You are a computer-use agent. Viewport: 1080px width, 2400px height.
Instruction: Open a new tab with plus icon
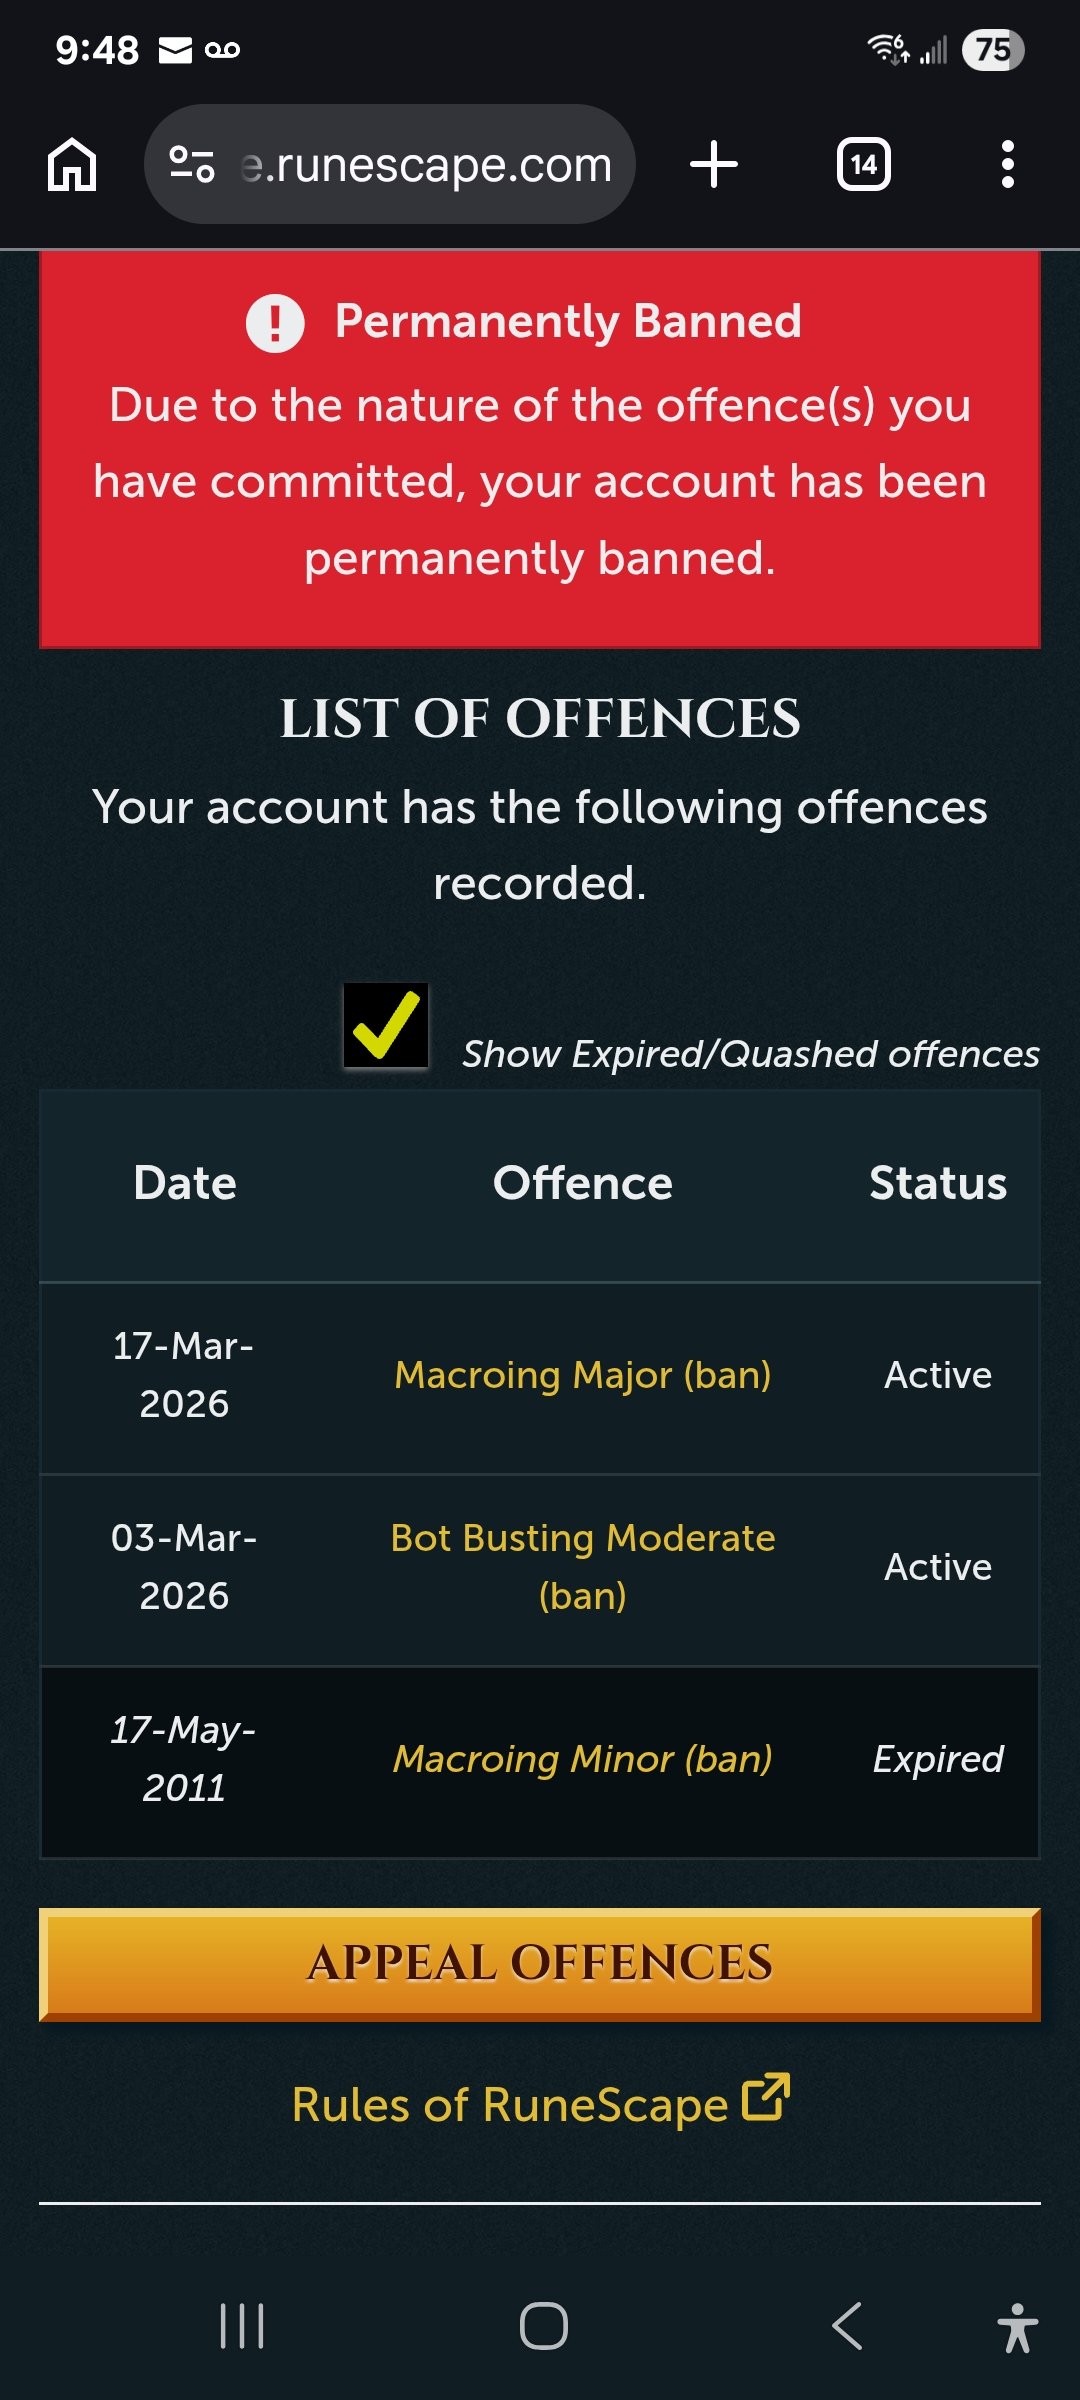[x=714, y=164]
